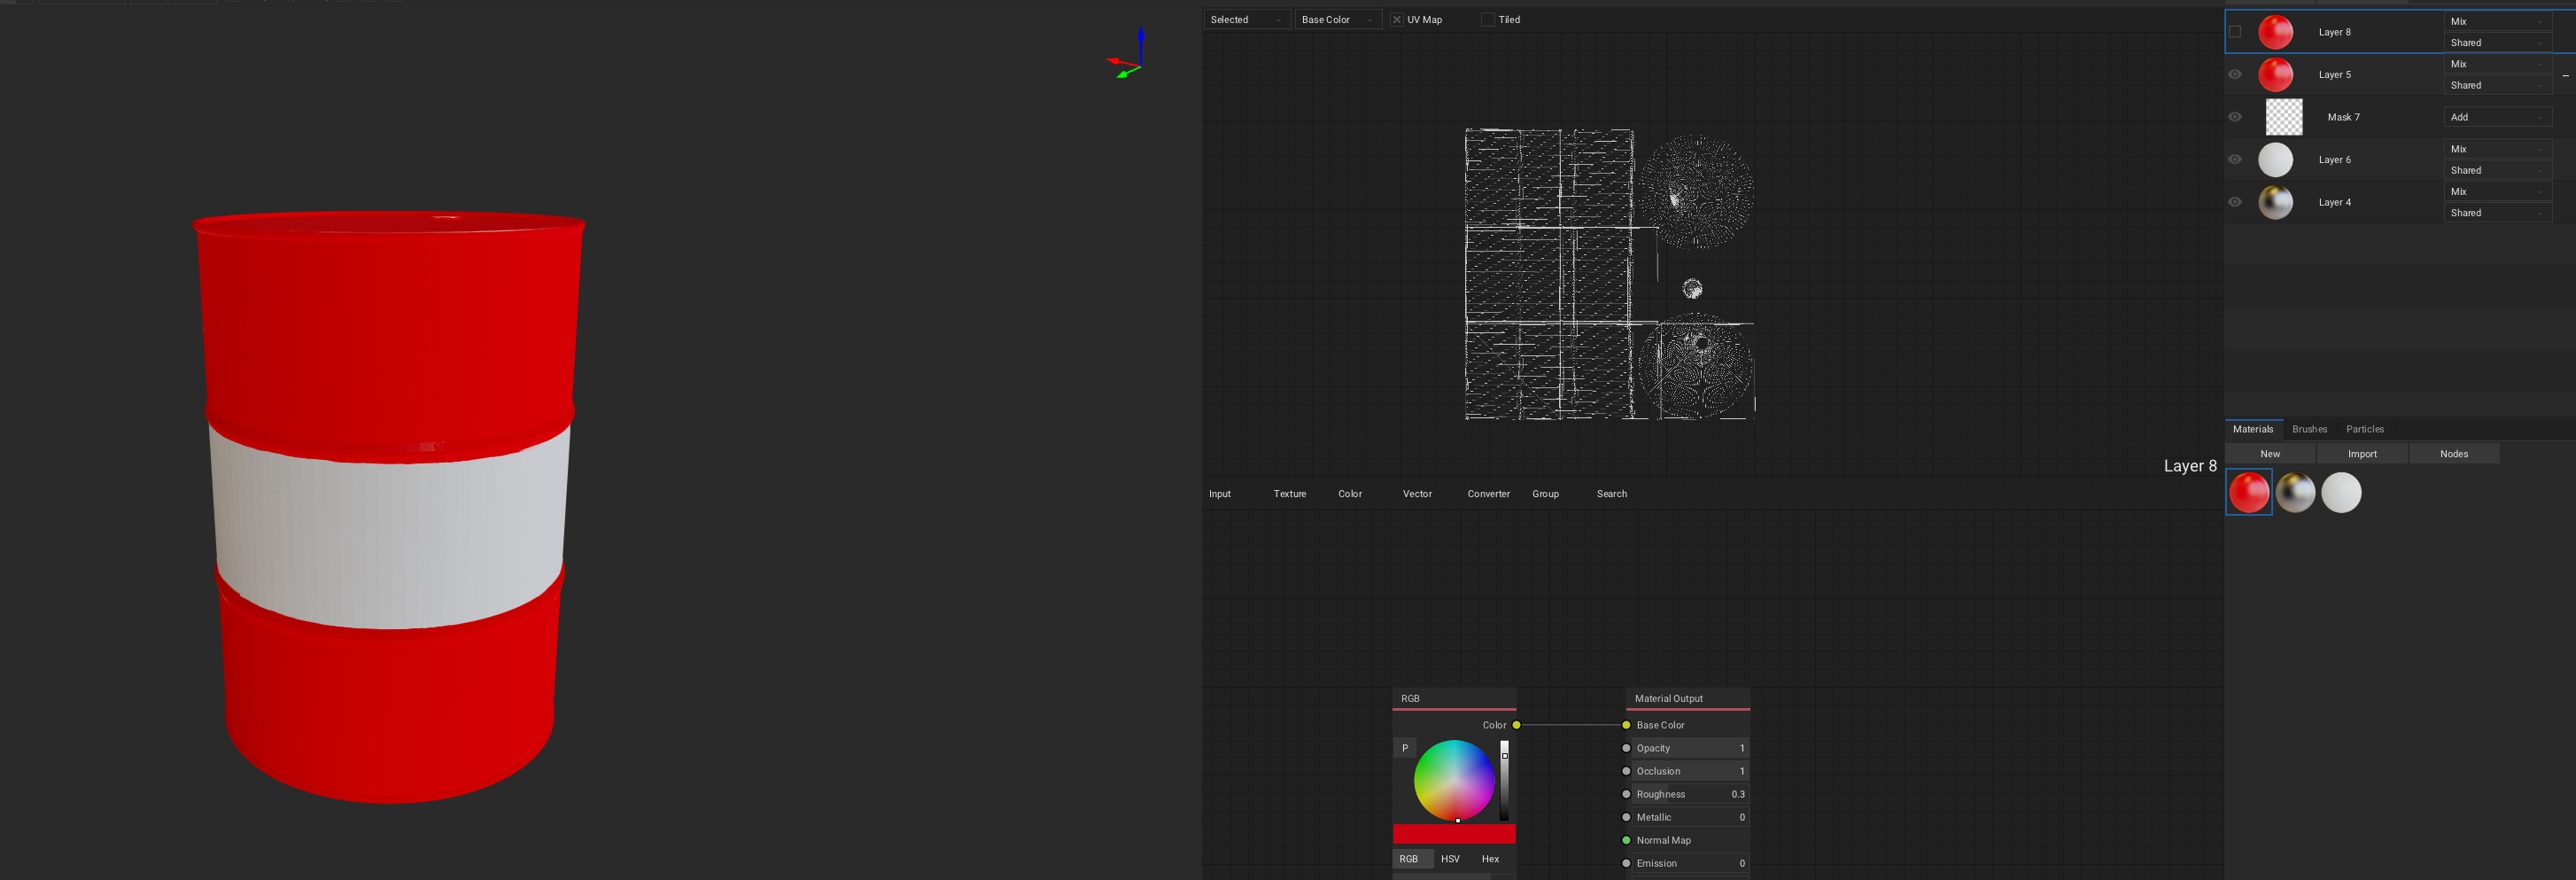Viewport: 2576px width, 880px height.
Task: Collapse Layer 5 with minus button
Action: 2565,75
